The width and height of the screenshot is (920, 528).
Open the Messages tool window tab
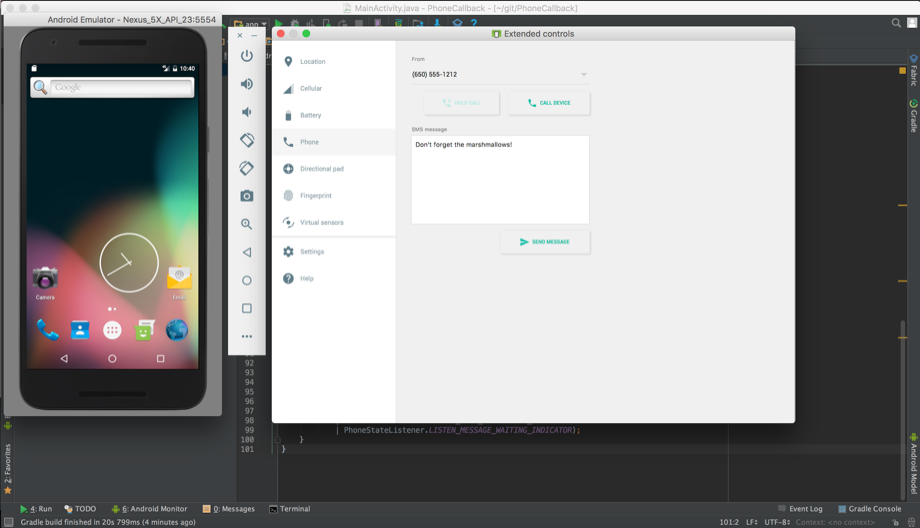pos(229,509)
